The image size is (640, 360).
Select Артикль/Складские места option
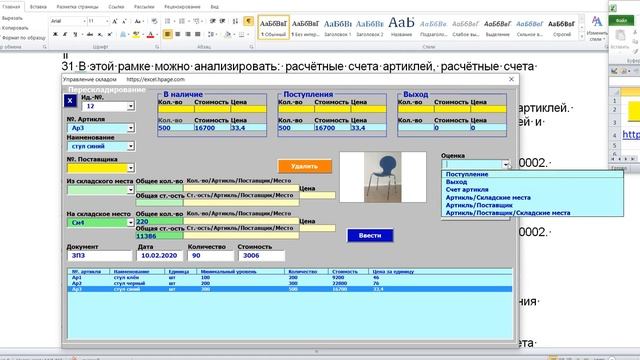(533, 198)
